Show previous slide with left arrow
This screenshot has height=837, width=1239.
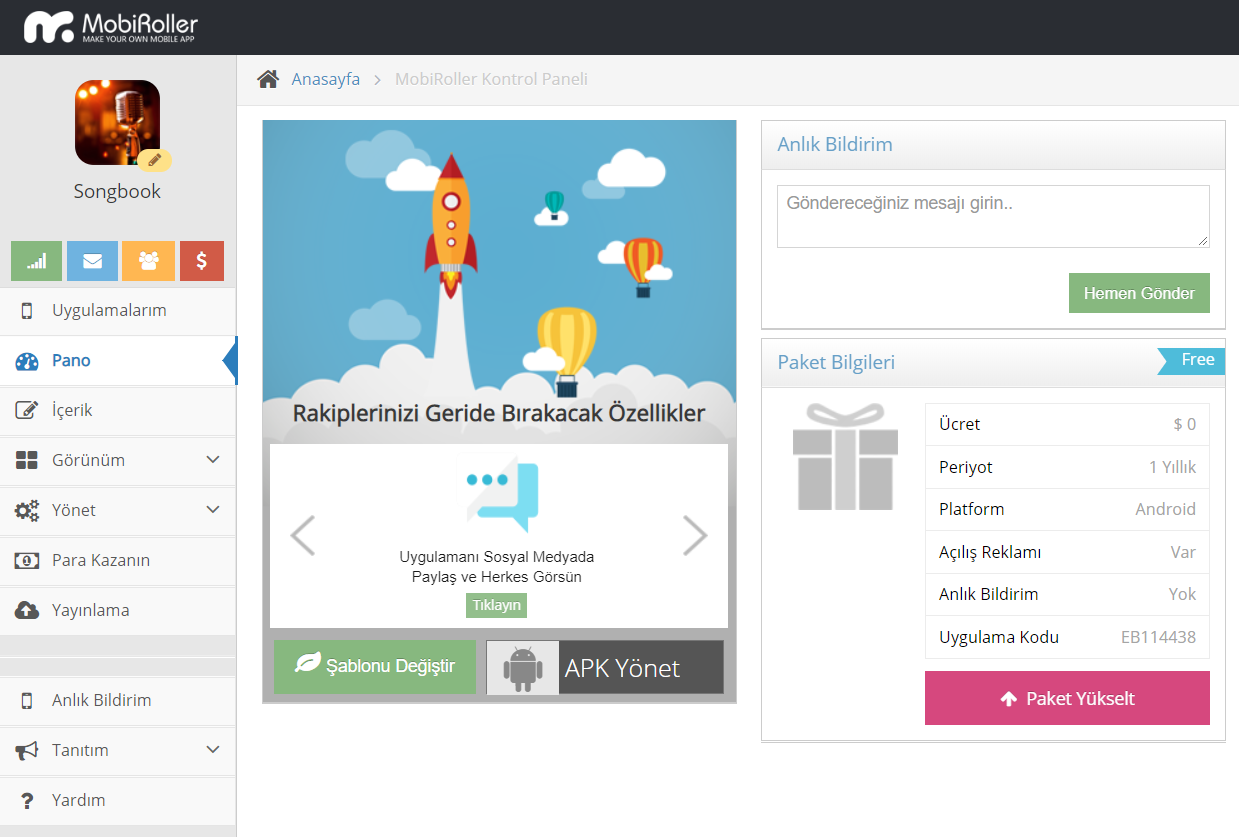pos(302,536)
